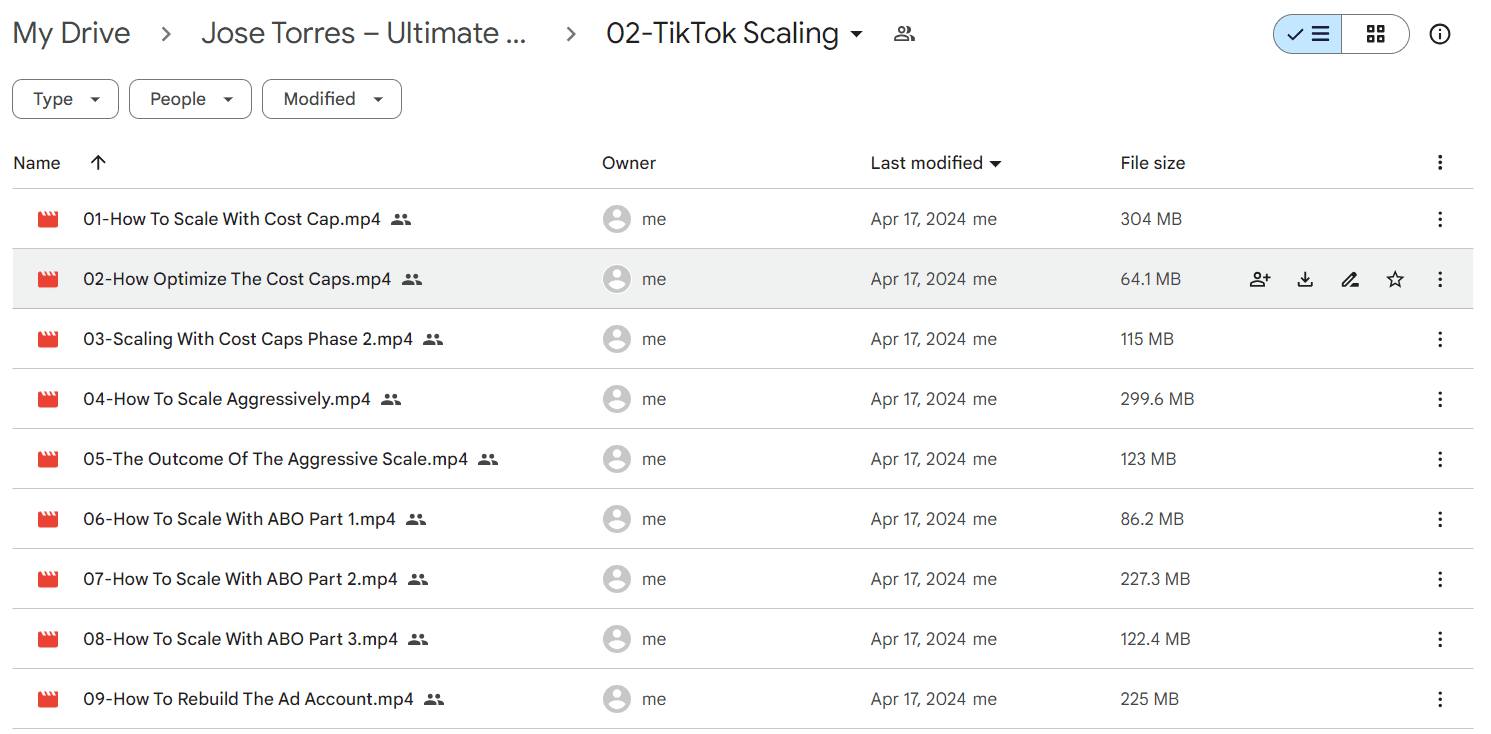The image size is (1491, 734).
Task: Click the 299.6 MB file size cell
Action: tap(1157, 399)
